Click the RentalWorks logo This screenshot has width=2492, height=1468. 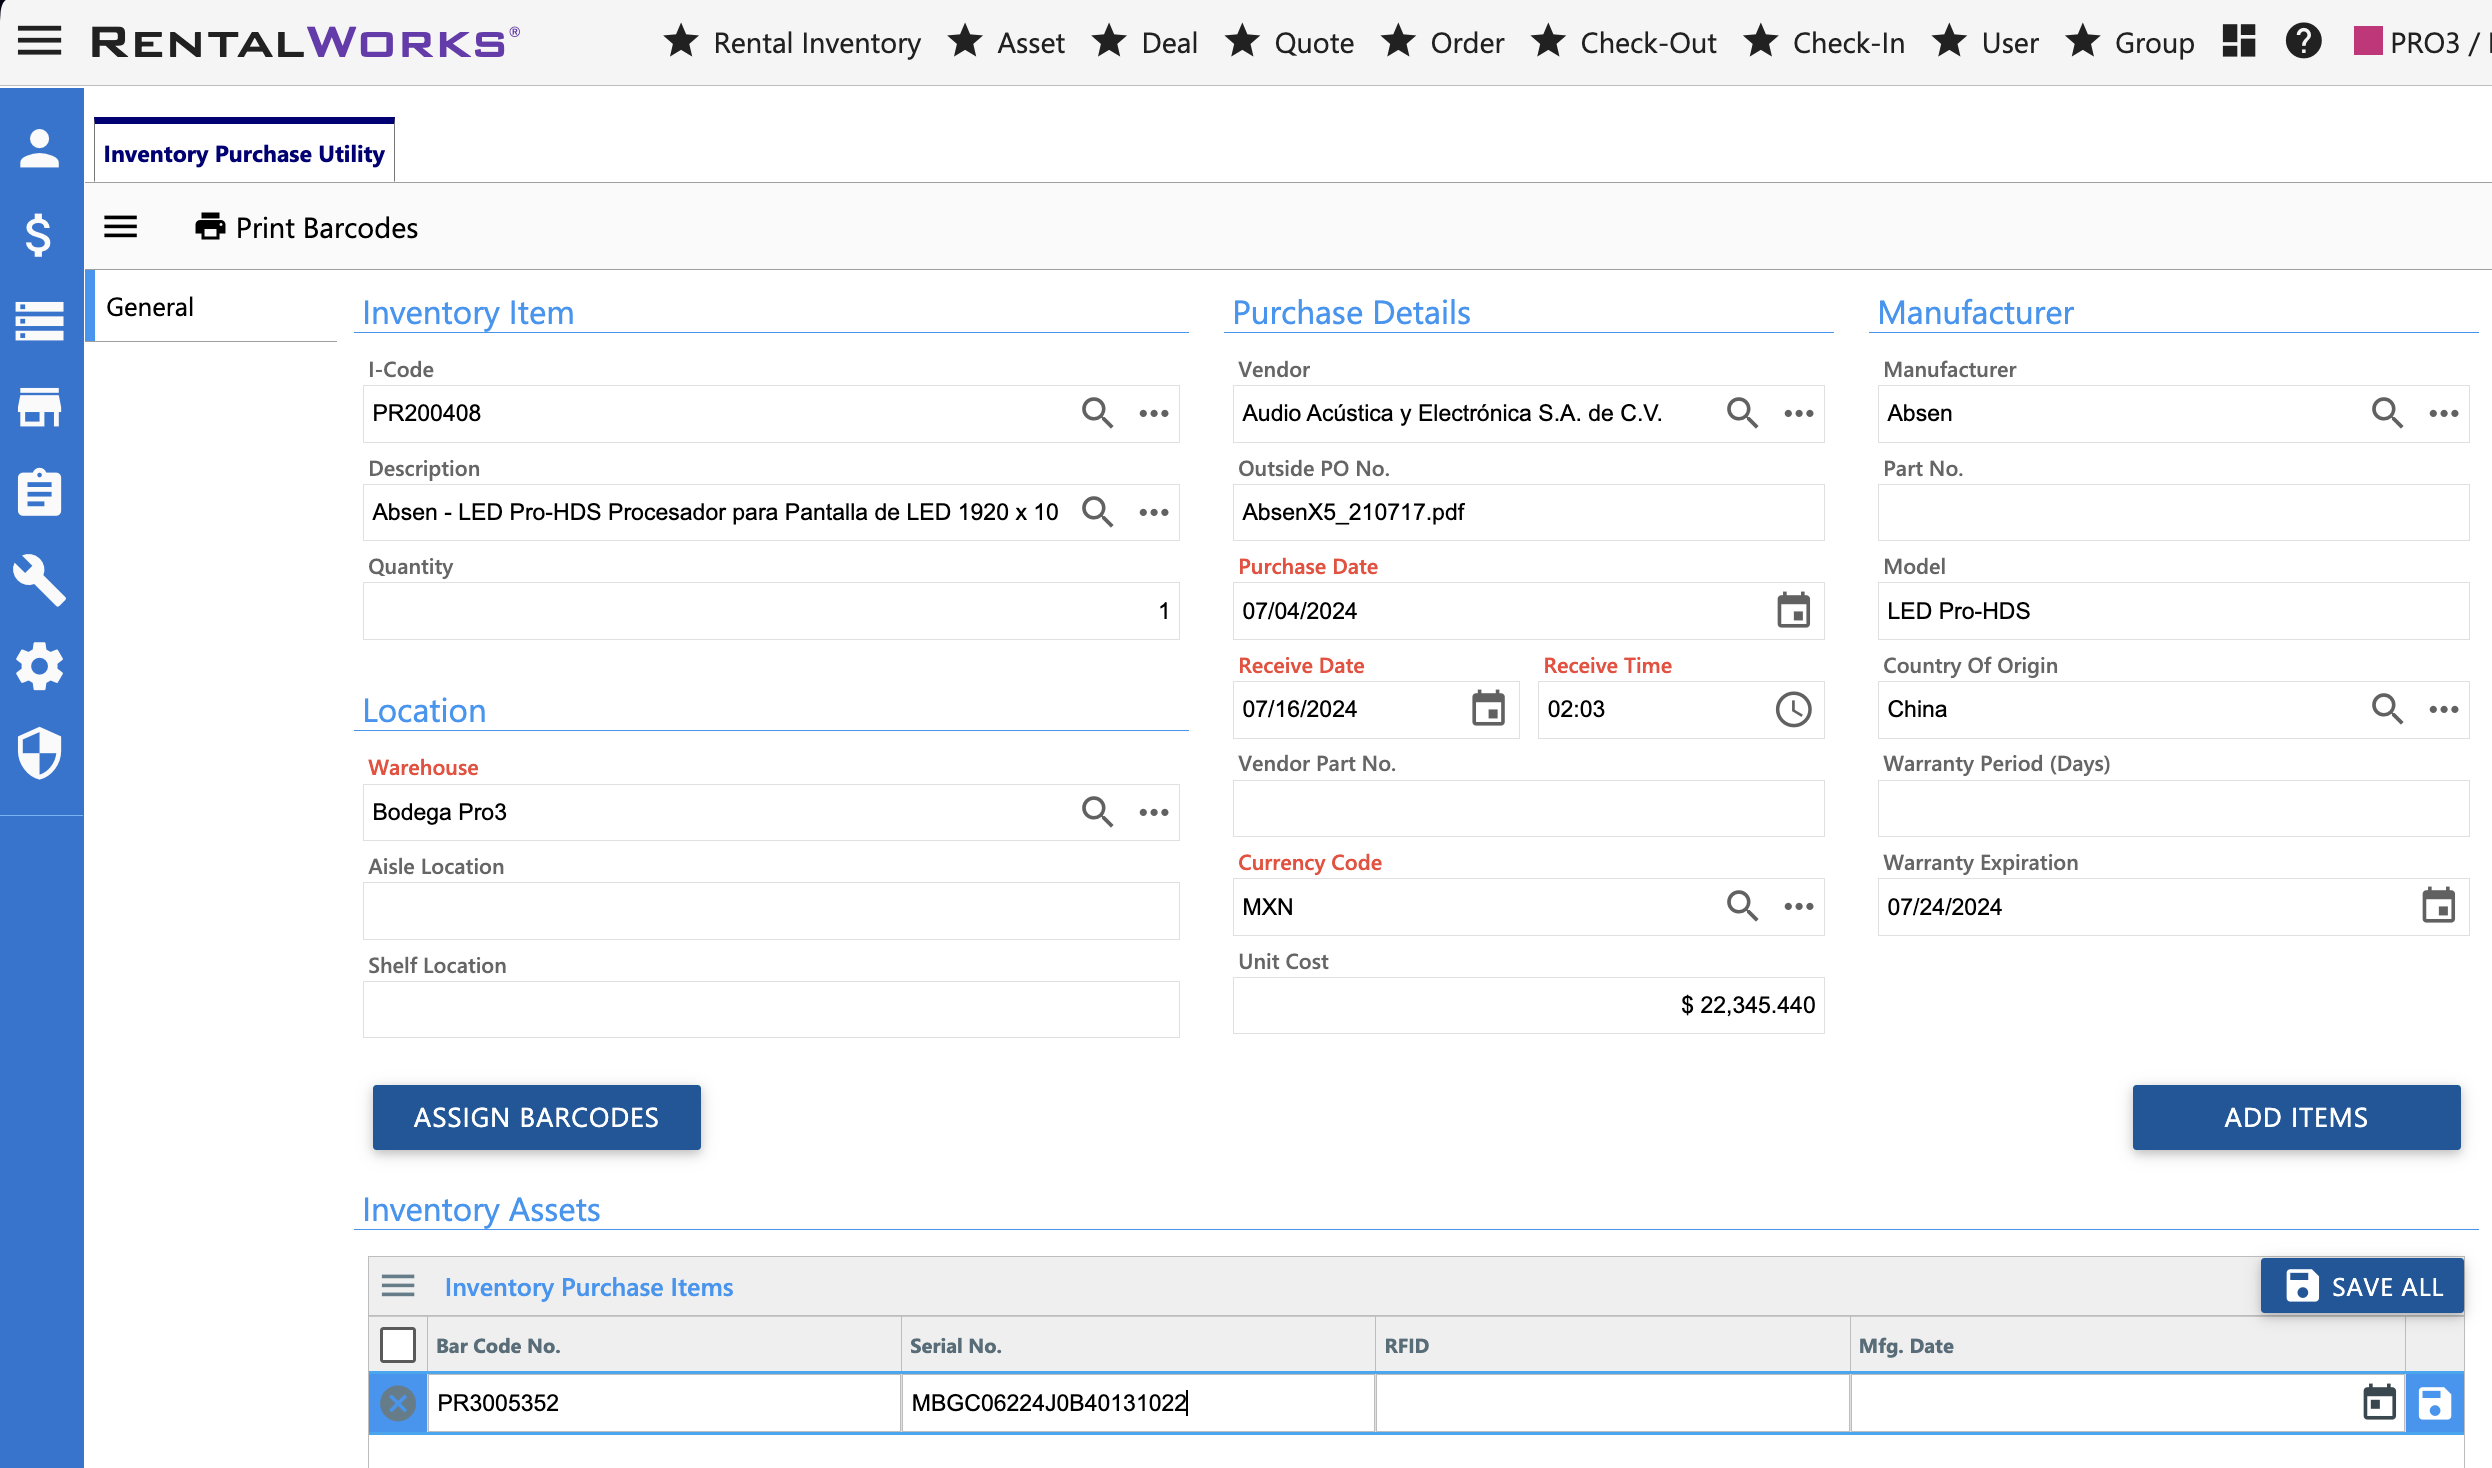tap(305, 42)
